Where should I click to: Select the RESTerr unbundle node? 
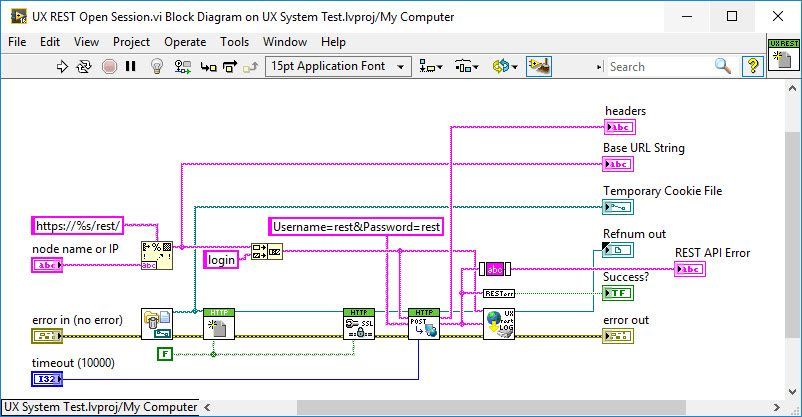499,294
